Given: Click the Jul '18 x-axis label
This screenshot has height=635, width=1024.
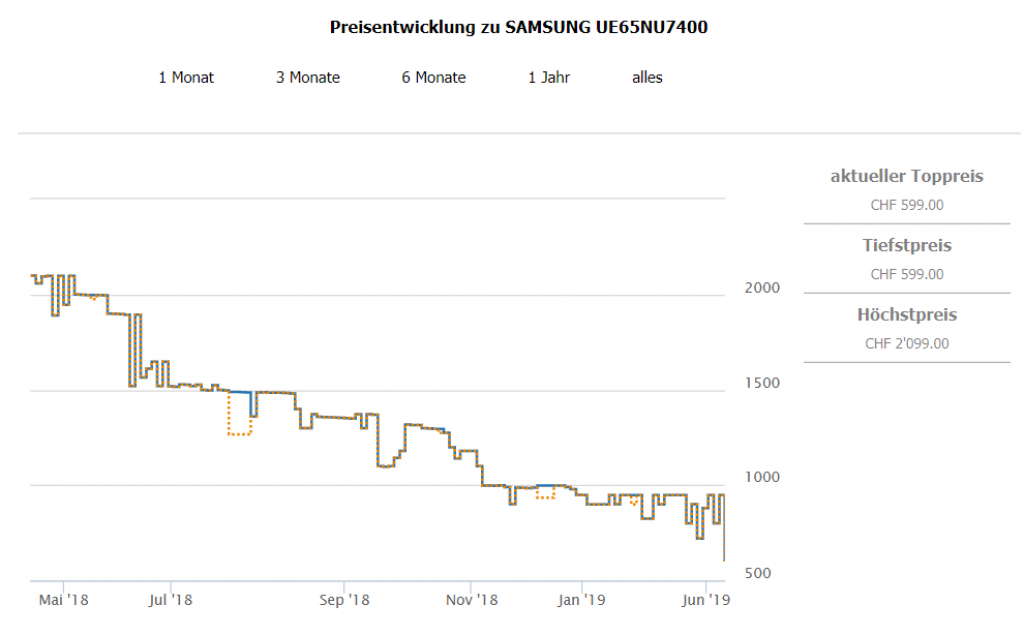Looking at the screenshot, I should coord(170,600).
